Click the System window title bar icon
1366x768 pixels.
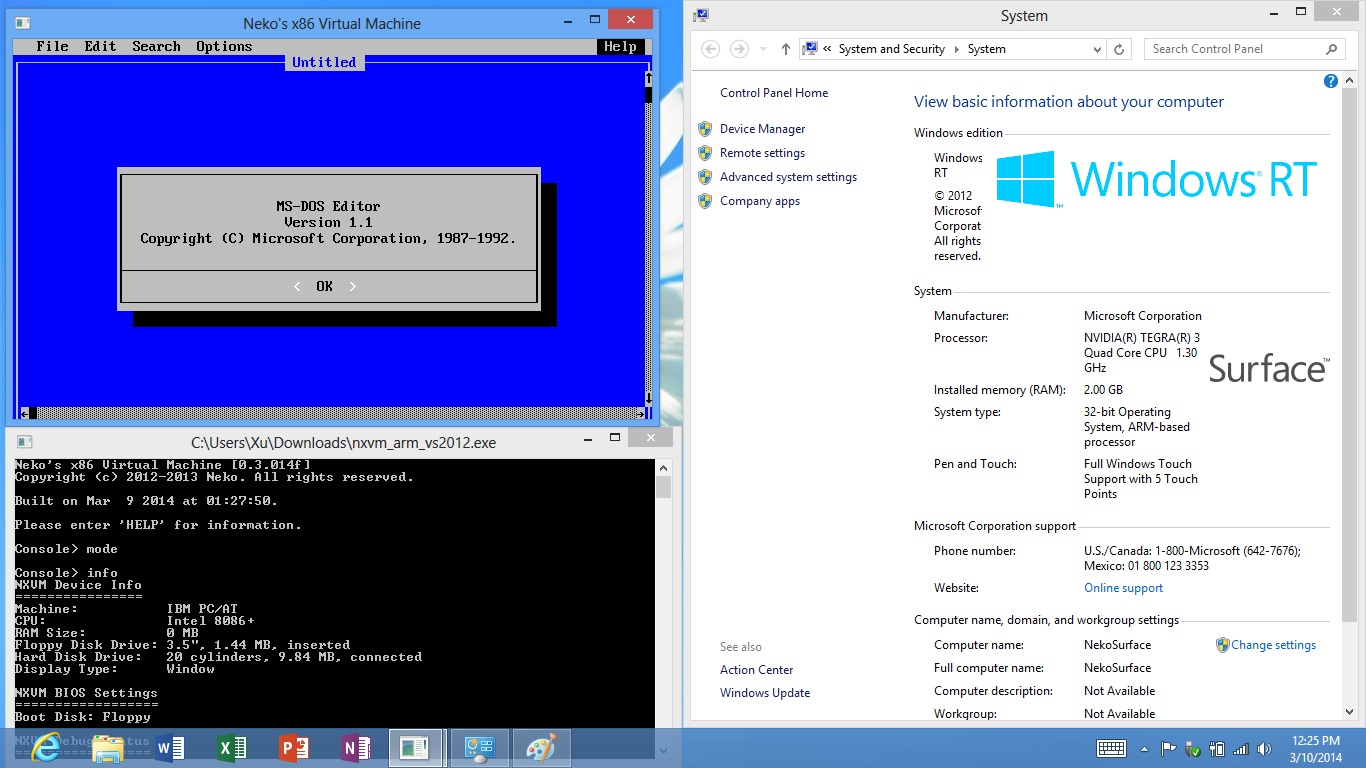pos(701,15)
